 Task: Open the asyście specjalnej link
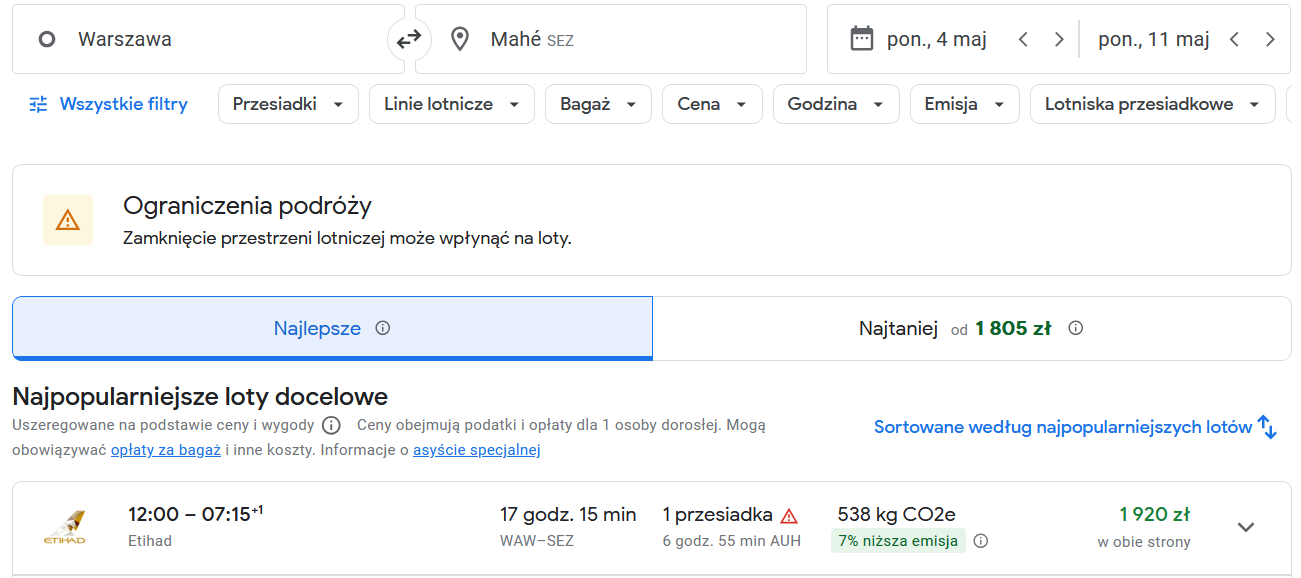point(477,450)
